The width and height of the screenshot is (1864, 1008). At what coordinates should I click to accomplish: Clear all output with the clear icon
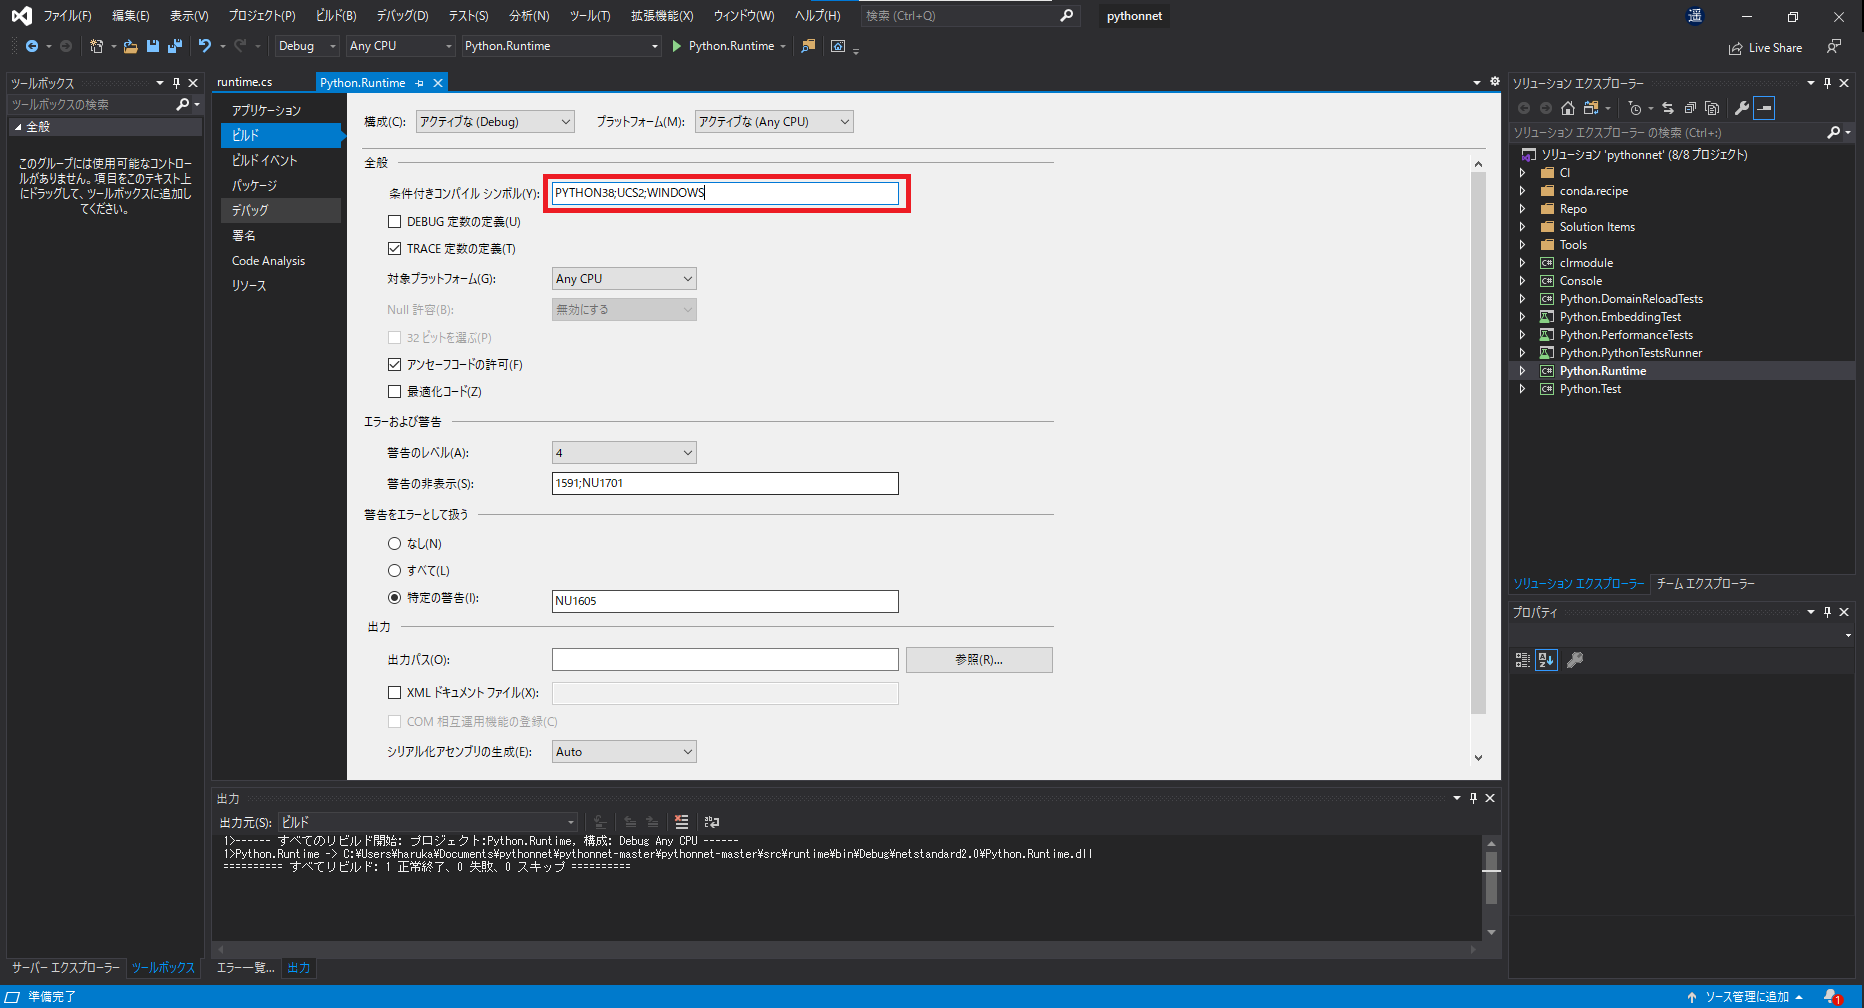(x=681, y=822)
